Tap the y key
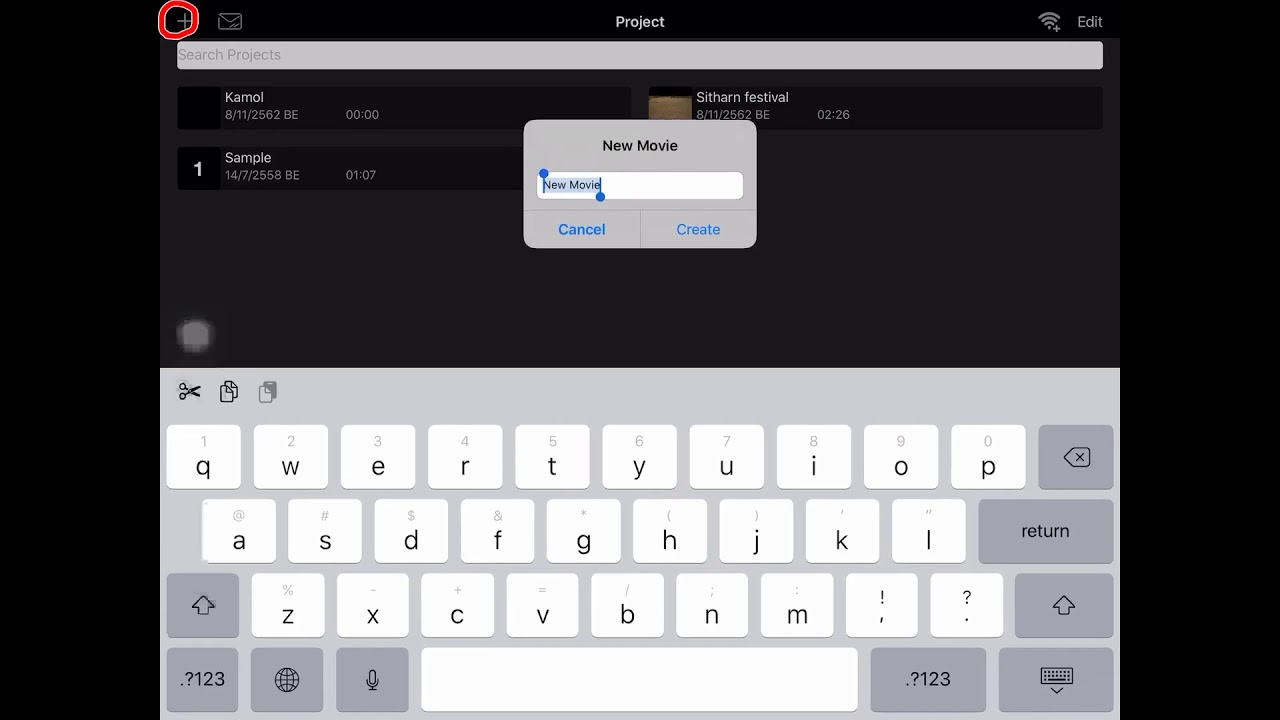 639,457
